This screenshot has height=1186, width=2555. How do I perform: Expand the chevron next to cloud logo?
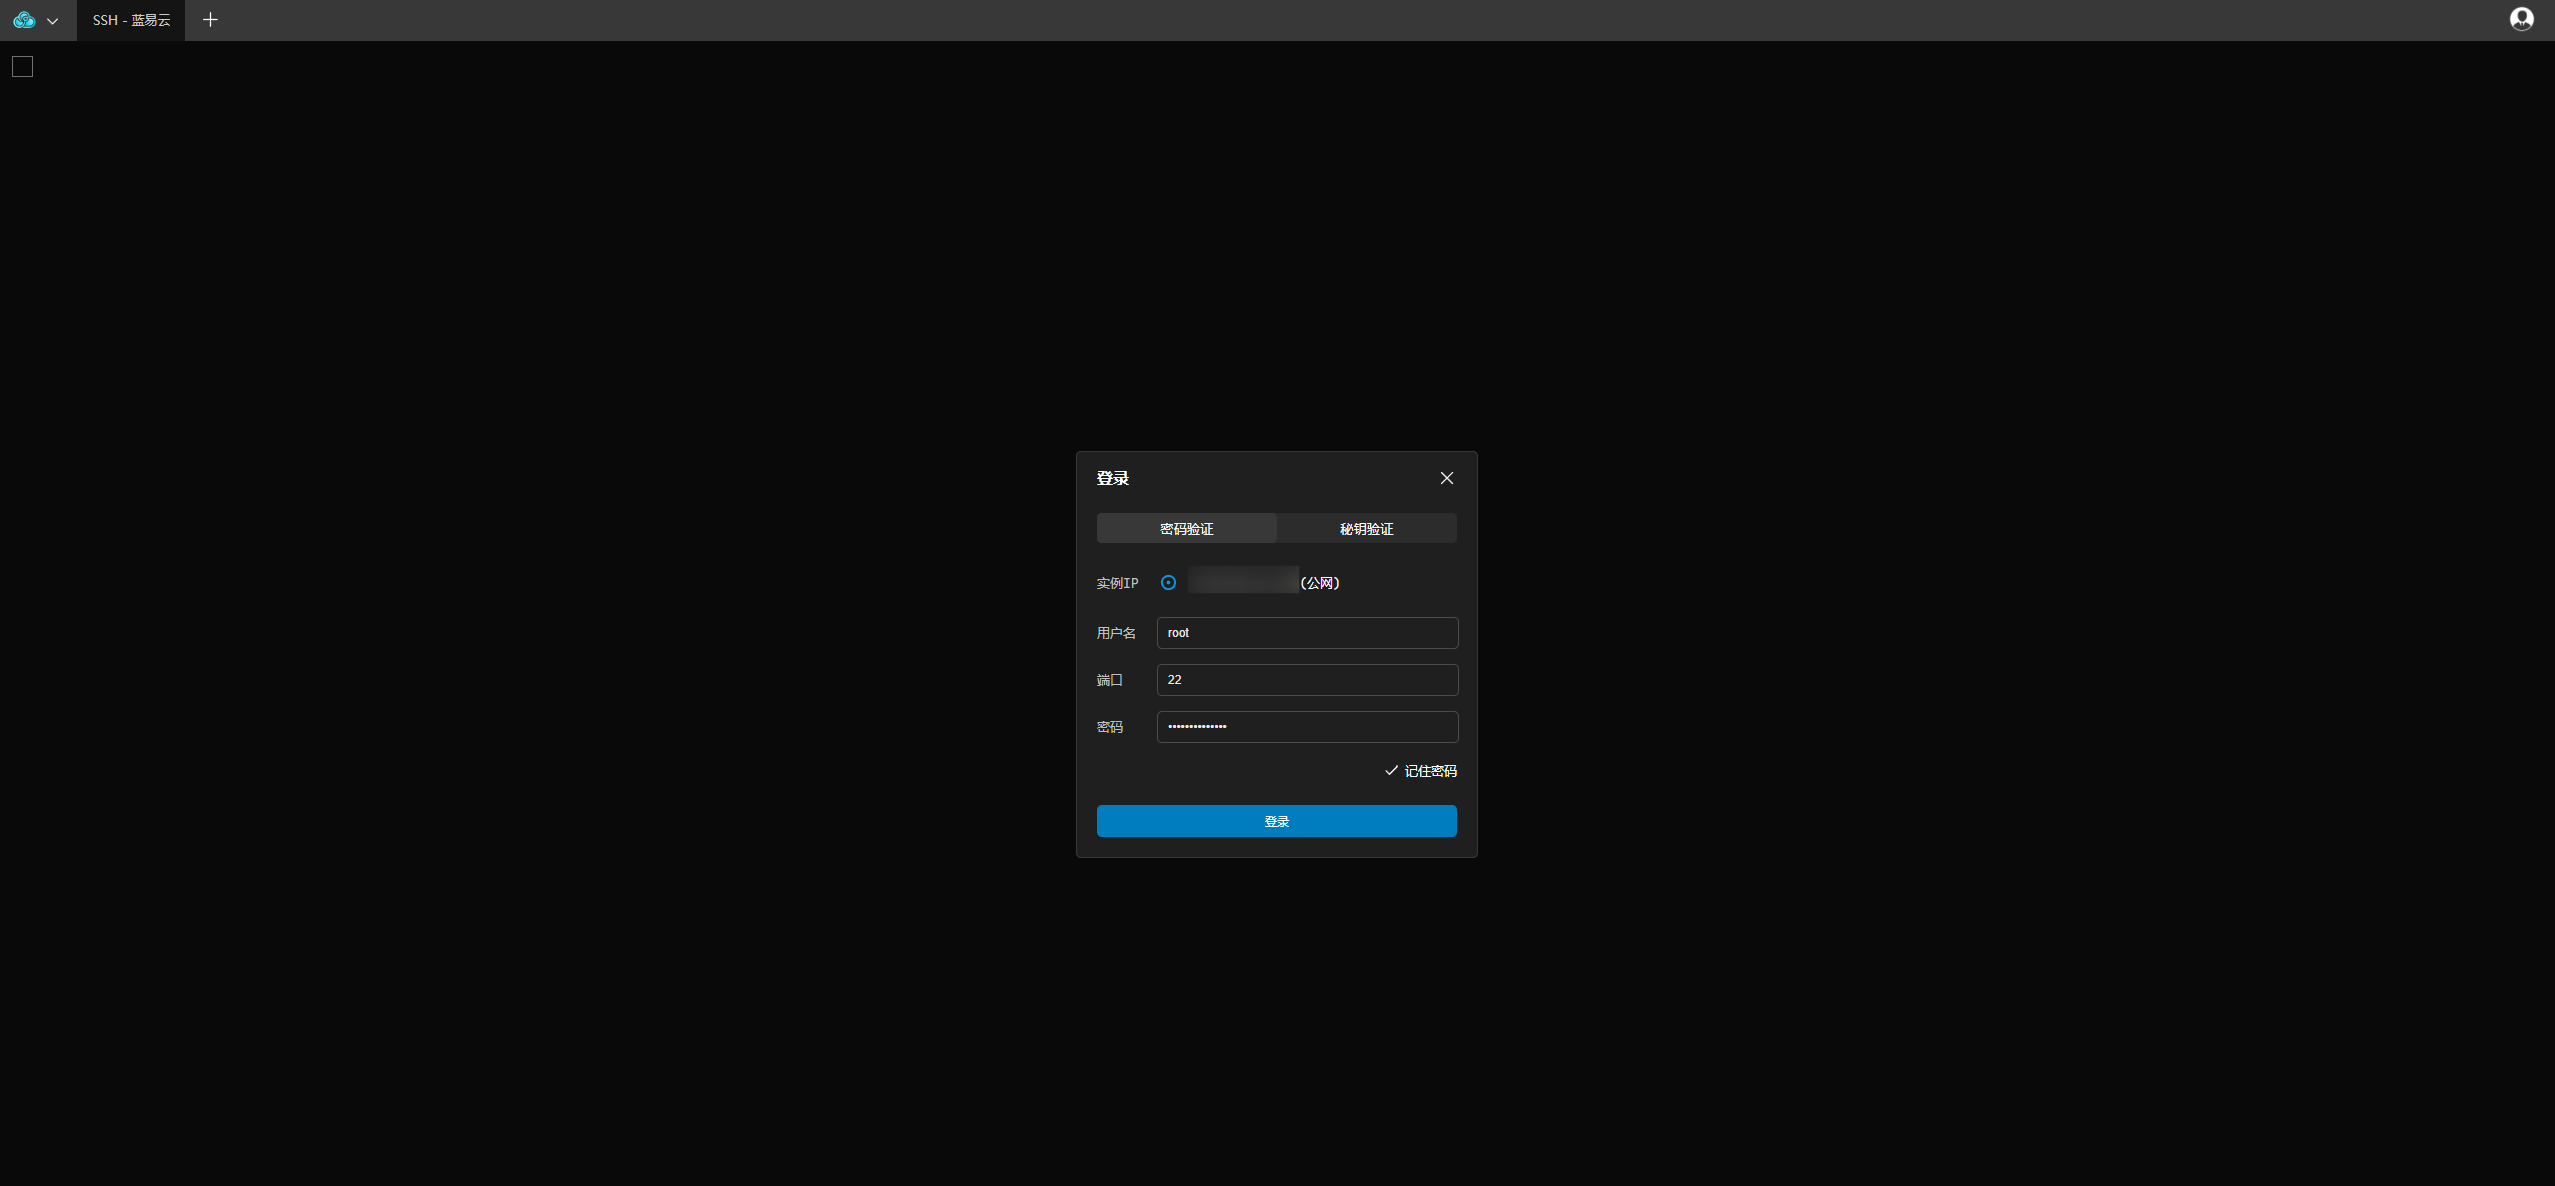(53, 21)
